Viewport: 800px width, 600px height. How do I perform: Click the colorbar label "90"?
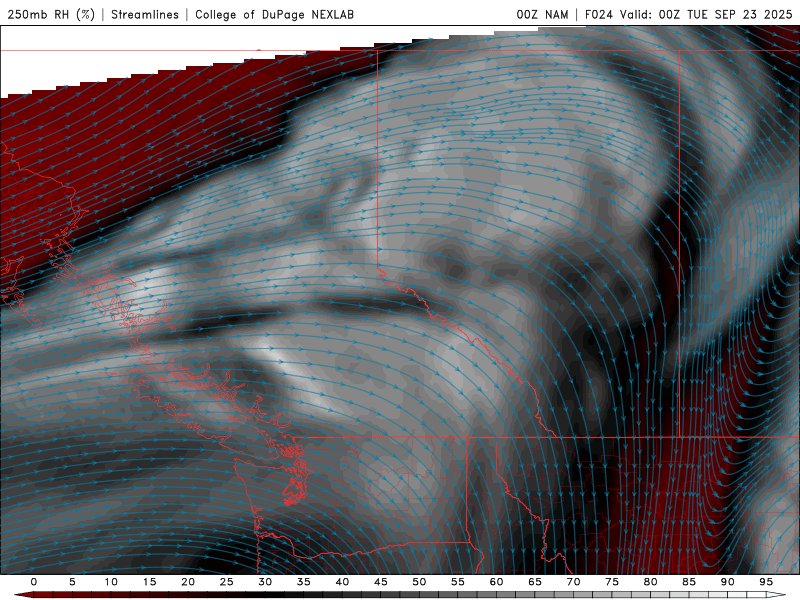(727, 582)
